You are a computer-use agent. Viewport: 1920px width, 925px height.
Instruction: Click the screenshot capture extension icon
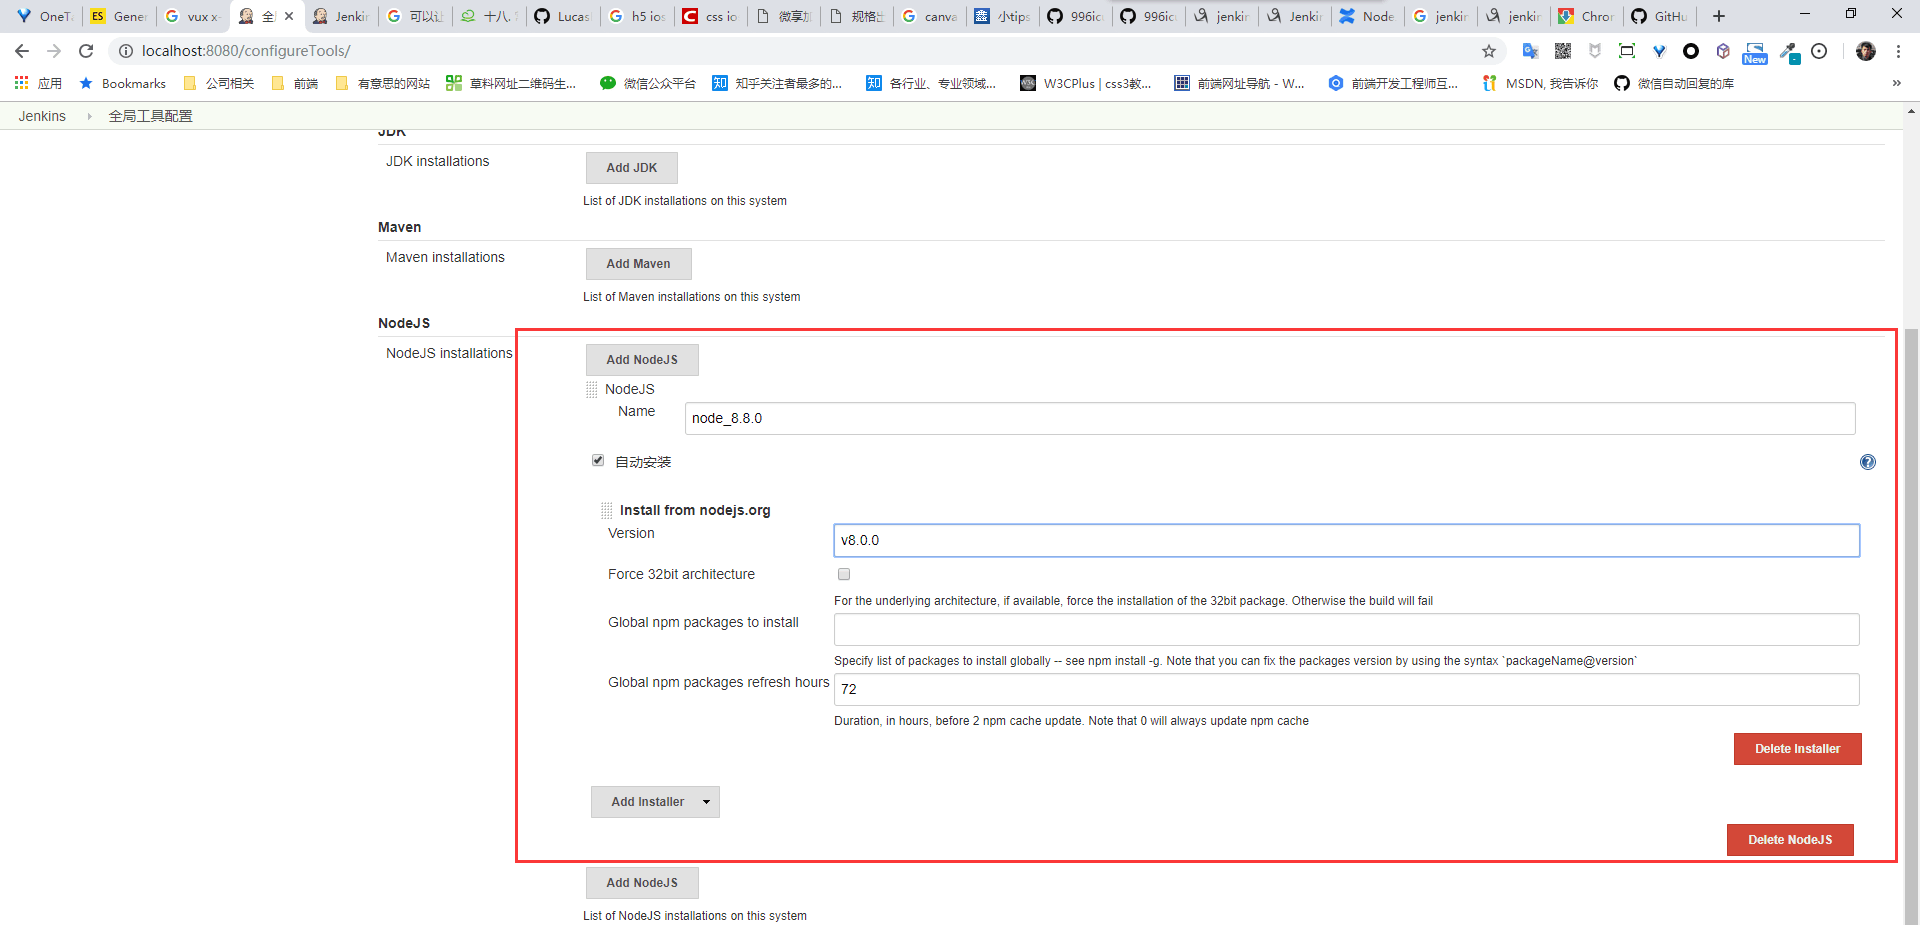coord(1627,51)
